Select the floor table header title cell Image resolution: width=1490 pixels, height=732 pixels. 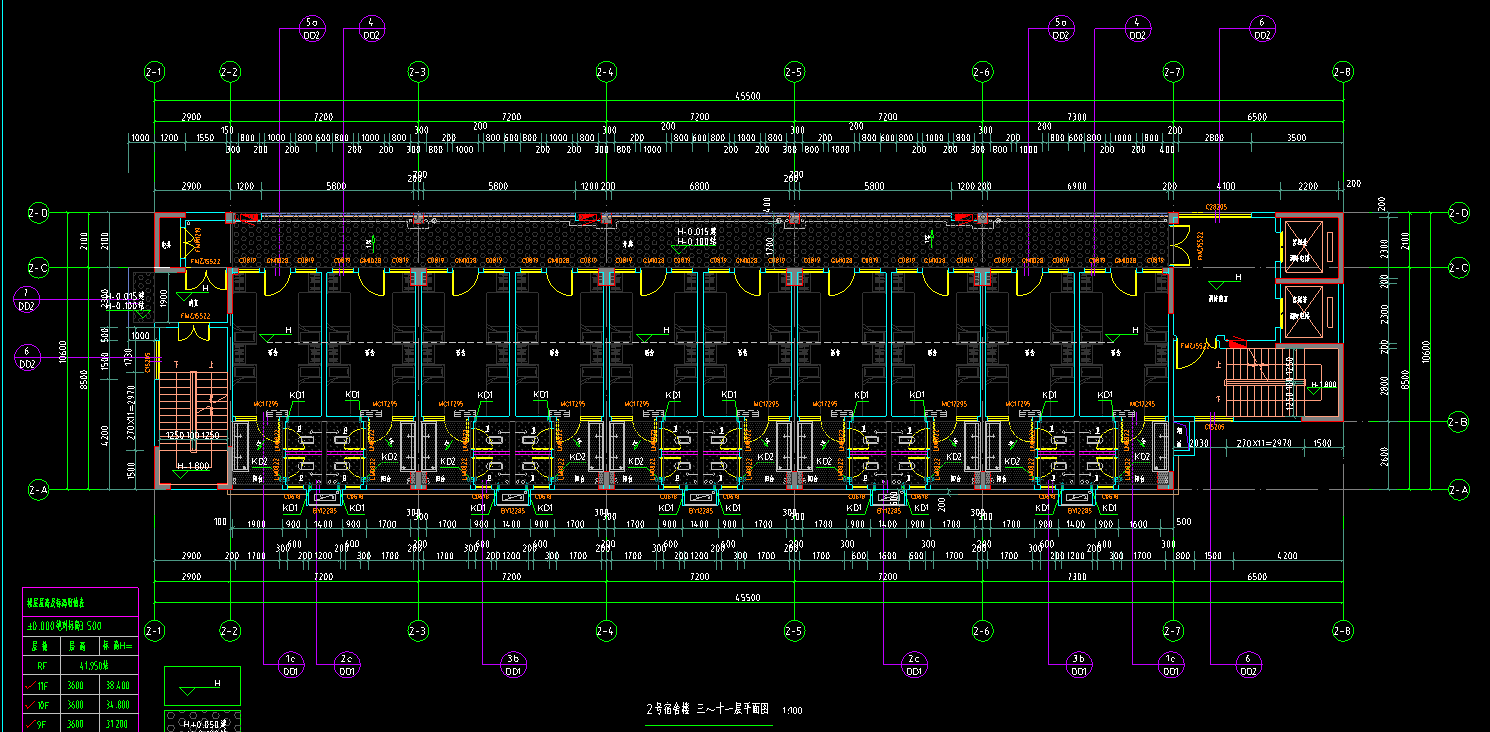80,603
